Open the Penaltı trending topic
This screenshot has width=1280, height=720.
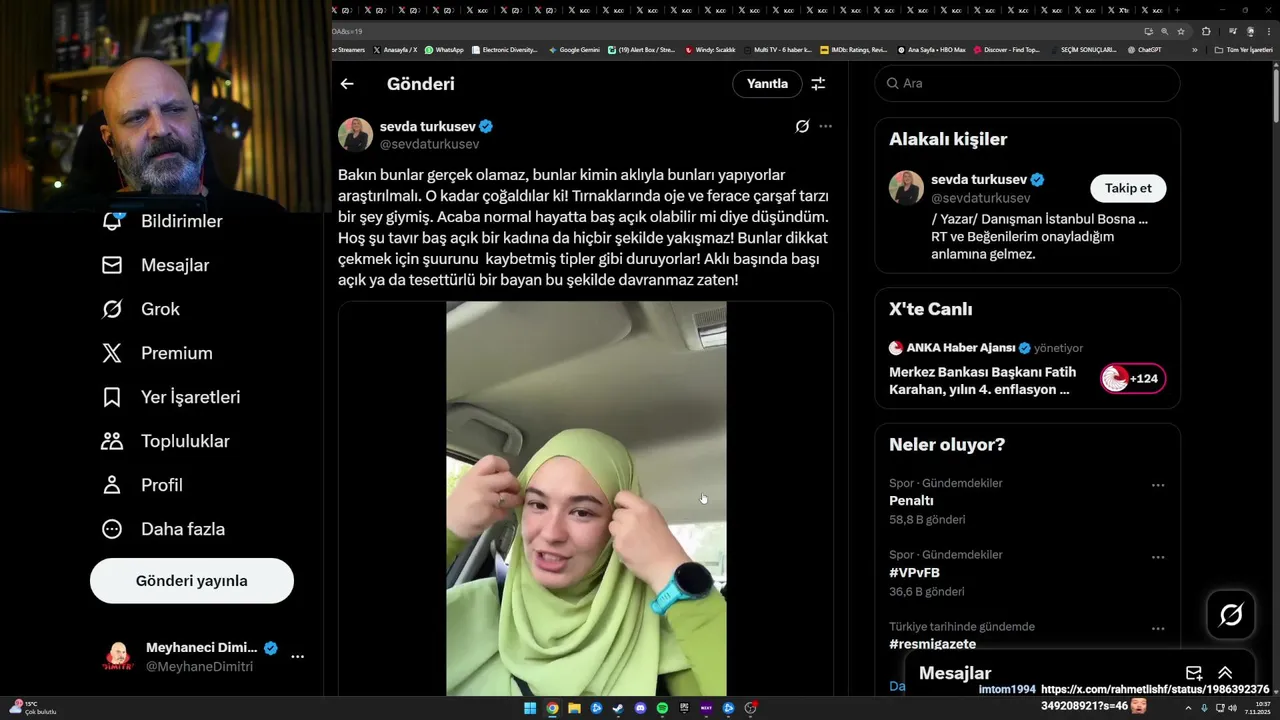(911, 501)
